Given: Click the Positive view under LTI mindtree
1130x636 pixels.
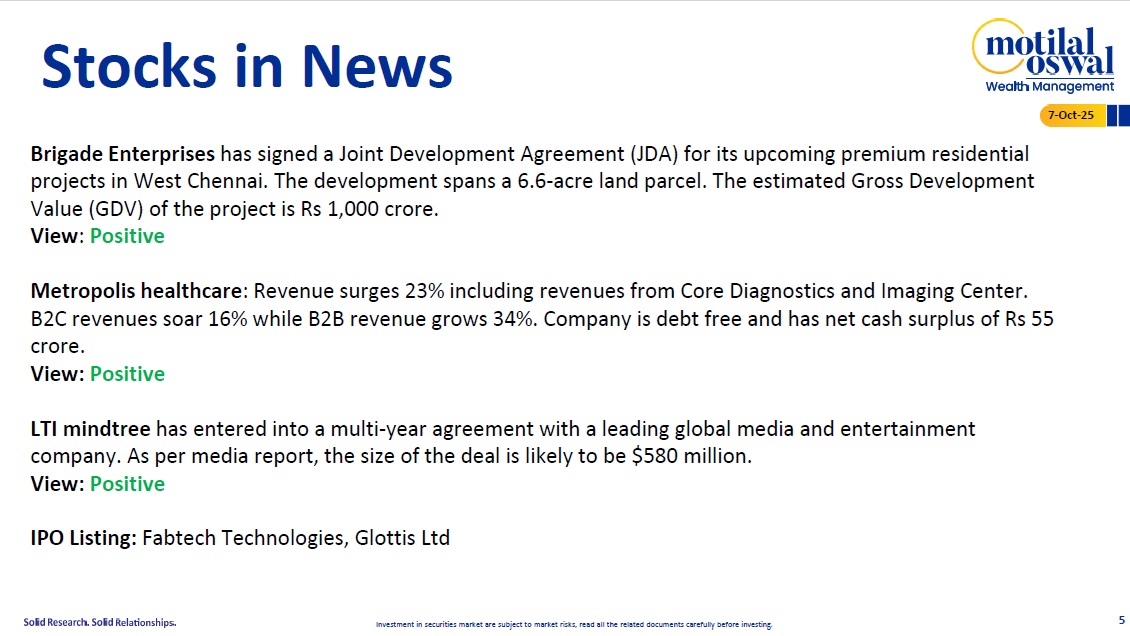Looking at the screenshot, I should 127,484.
